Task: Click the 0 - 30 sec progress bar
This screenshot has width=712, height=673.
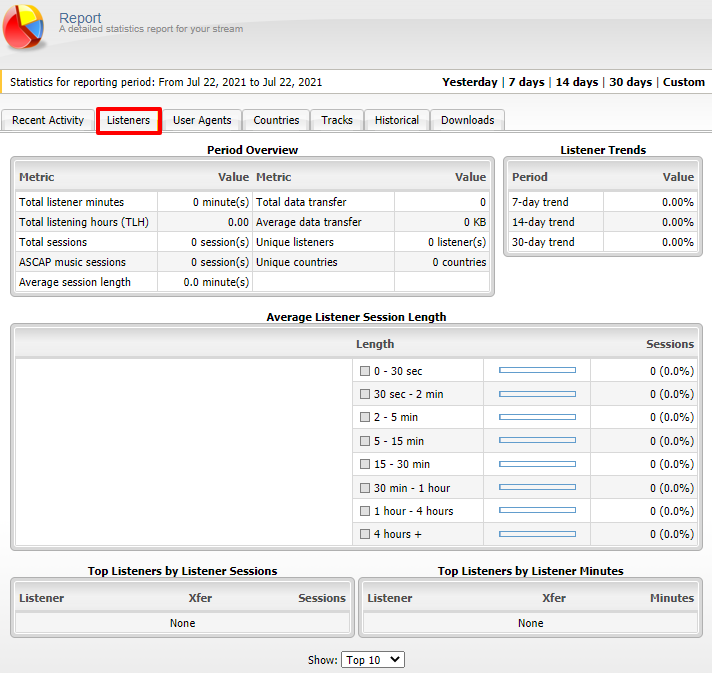Action: (x=537, y=371)
